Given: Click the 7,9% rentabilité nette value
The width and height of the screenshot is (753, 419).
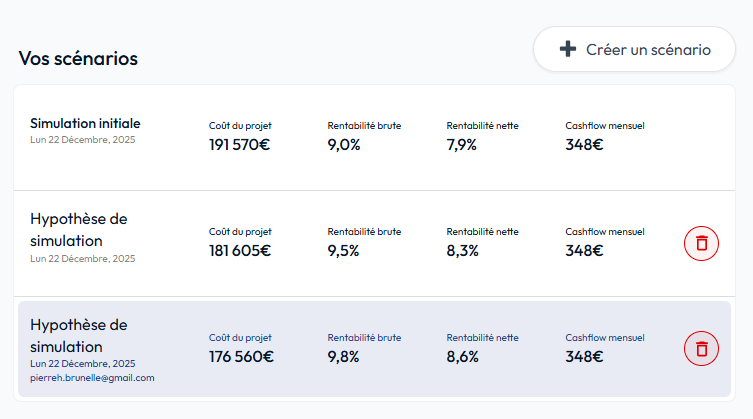Looking at the screenshot, I should coord(461,145).
